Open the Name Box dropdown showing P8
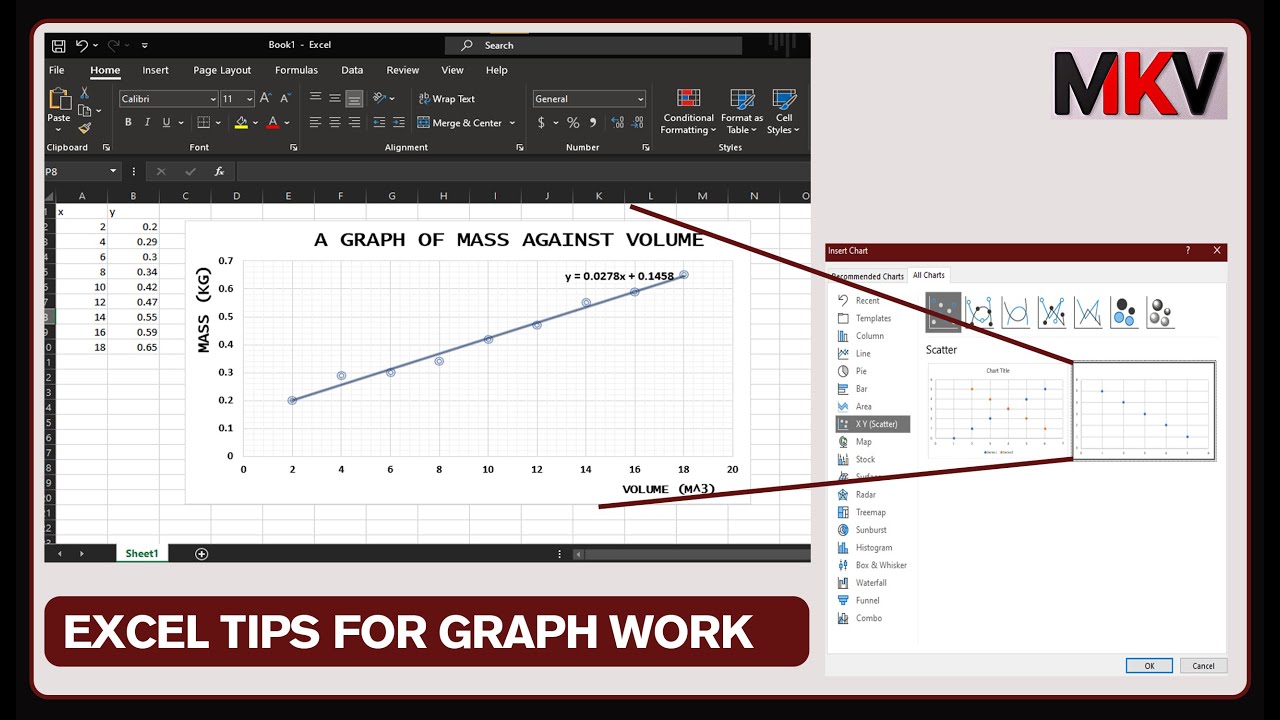 (113, 172)
